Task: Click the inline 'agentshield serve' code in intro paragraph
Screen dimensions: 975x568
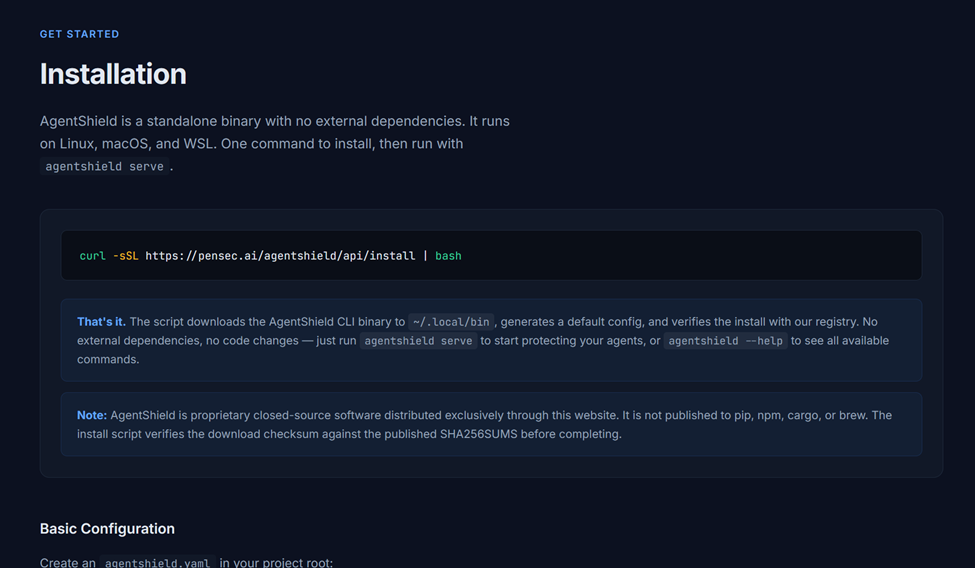Action: [104, 166]
